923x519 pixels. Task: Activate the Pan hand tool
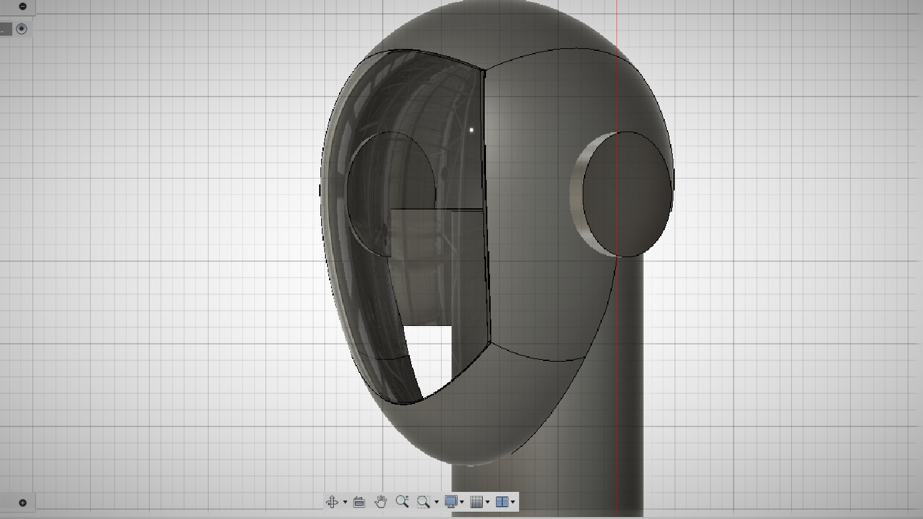(380, 502)
